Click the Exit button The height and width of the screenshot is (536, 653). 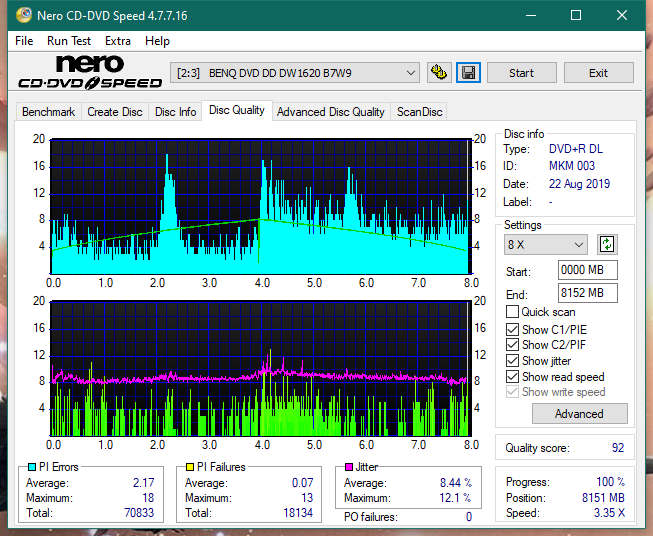point(598,73)
